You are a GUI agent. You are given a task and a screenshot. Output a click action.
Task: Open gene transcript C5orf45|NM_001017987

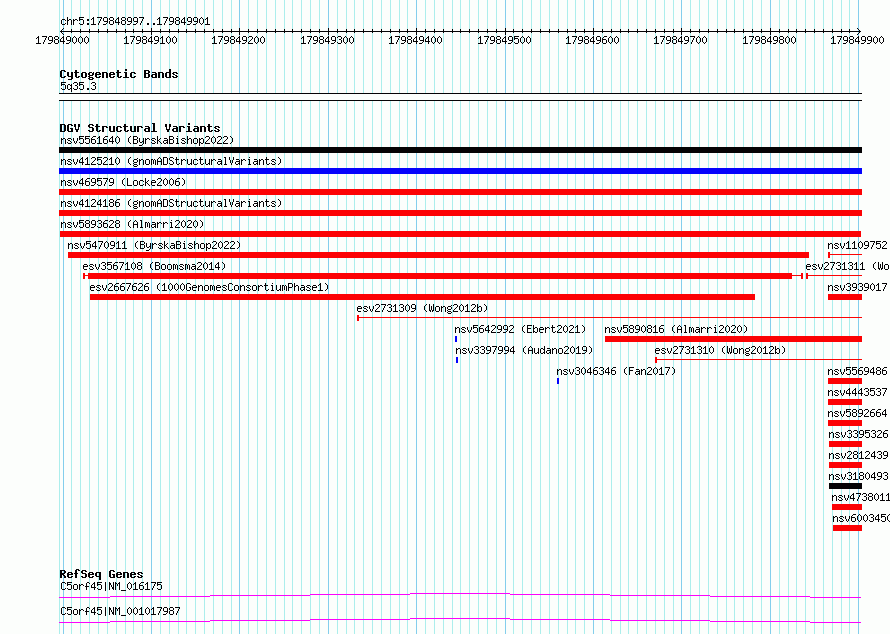[x=120, y=611]
